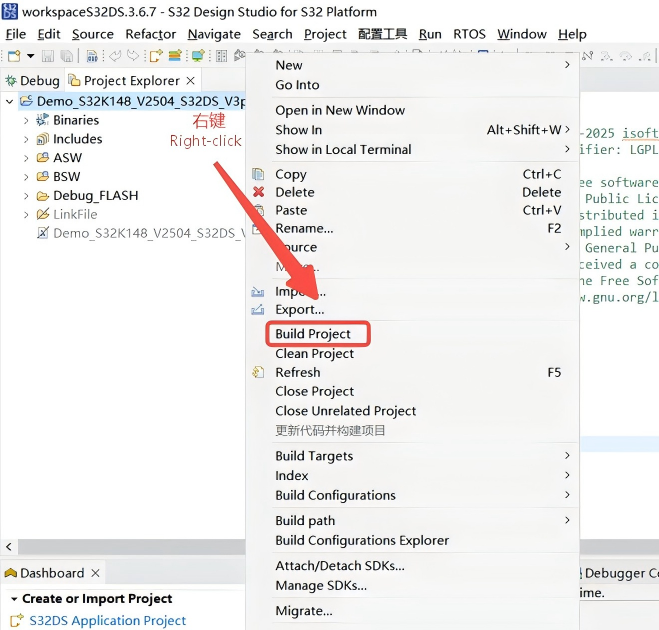Choose Close Unrelated Project

click(x=345, y=411)
